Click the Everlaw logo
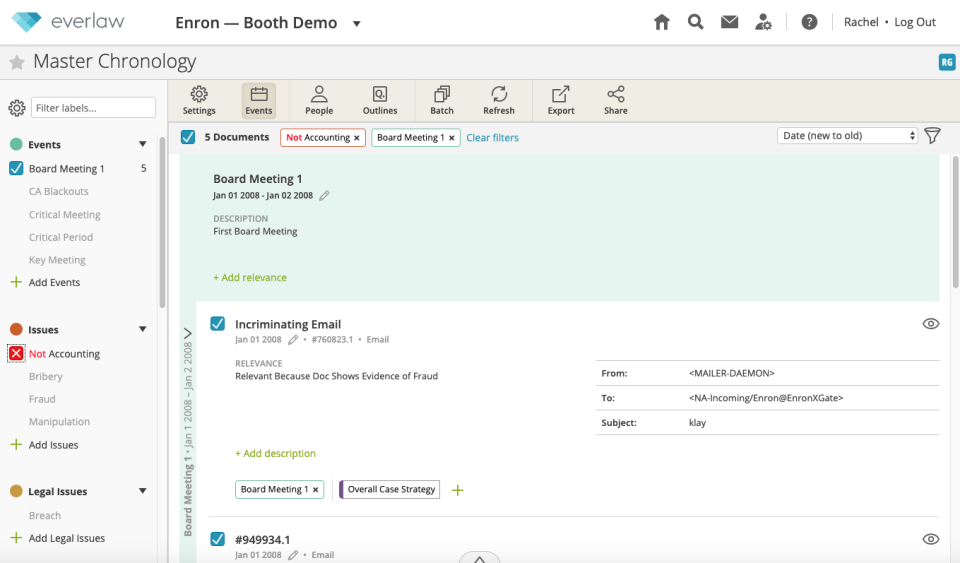This screenshot has width=960, height=563. tap(68, 22)
